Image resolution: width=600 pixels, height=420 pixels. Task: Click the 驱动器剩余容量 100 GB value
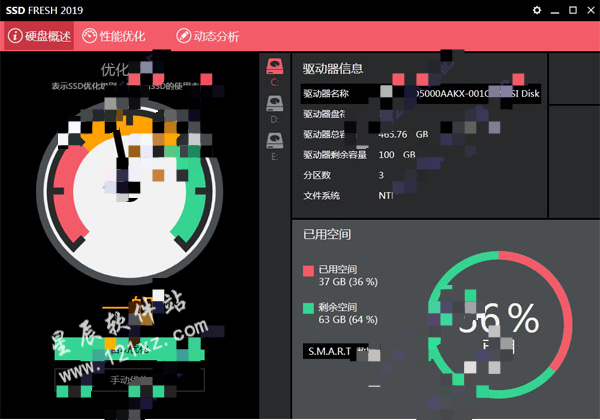(397, 155)
